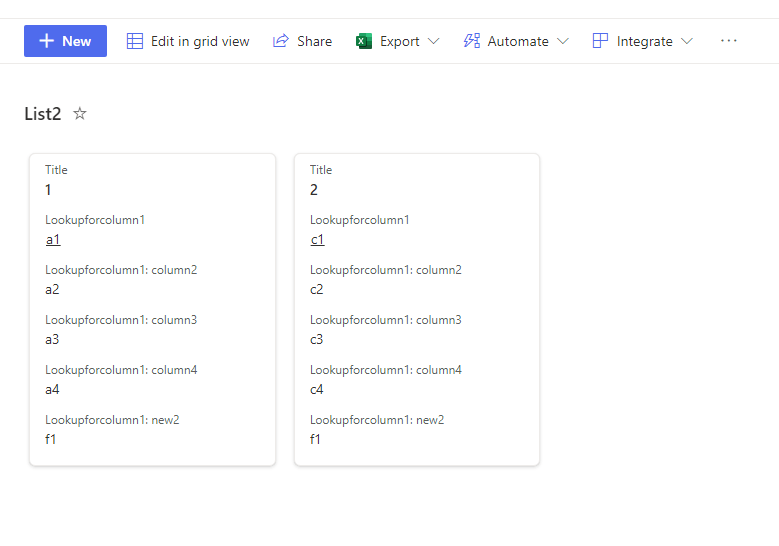
Task: Click the New item button
Action: (65, 41)
